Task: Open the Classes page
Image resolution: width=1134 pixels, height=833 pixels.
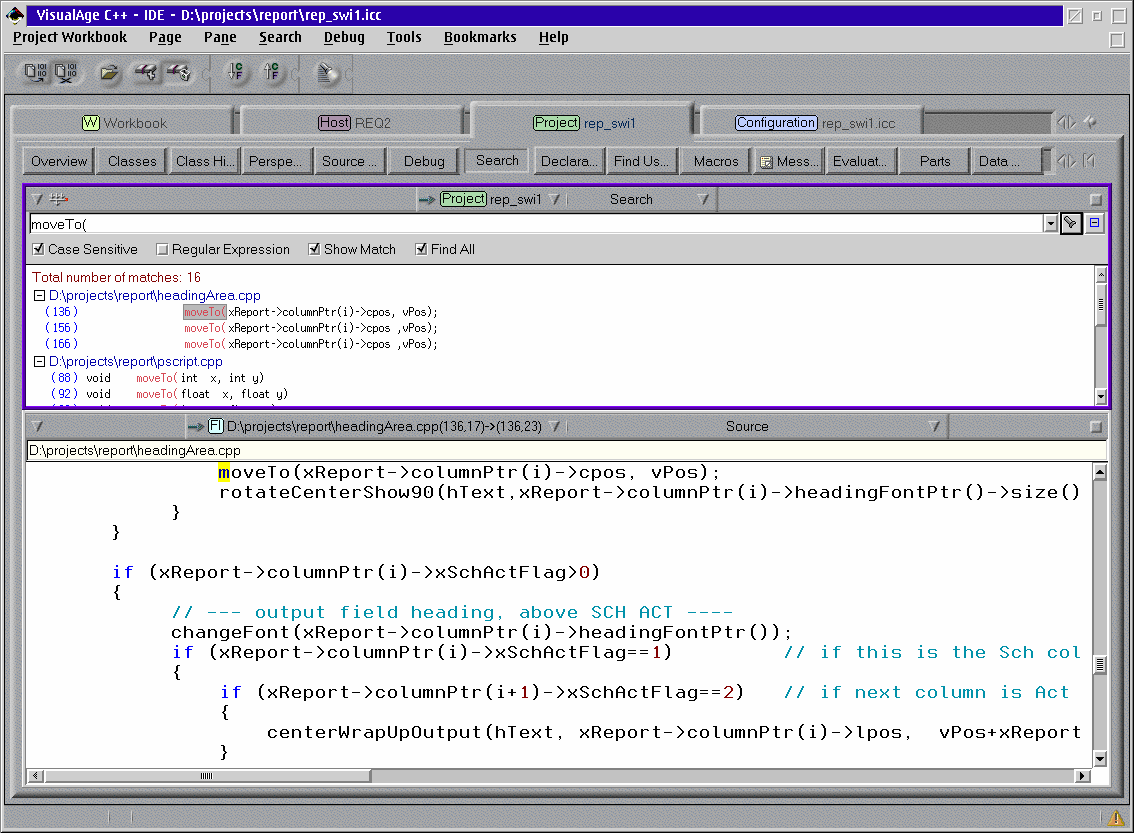Action: [132, 161]
